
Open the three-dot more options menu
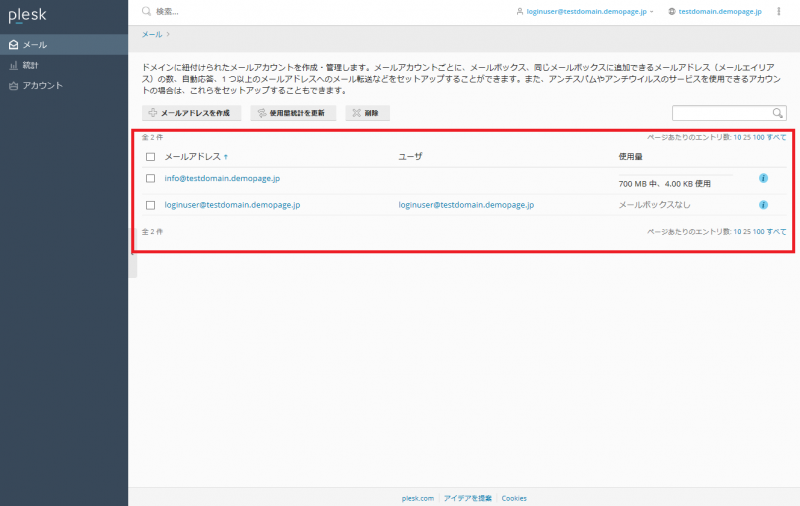[x=778, y=11]
